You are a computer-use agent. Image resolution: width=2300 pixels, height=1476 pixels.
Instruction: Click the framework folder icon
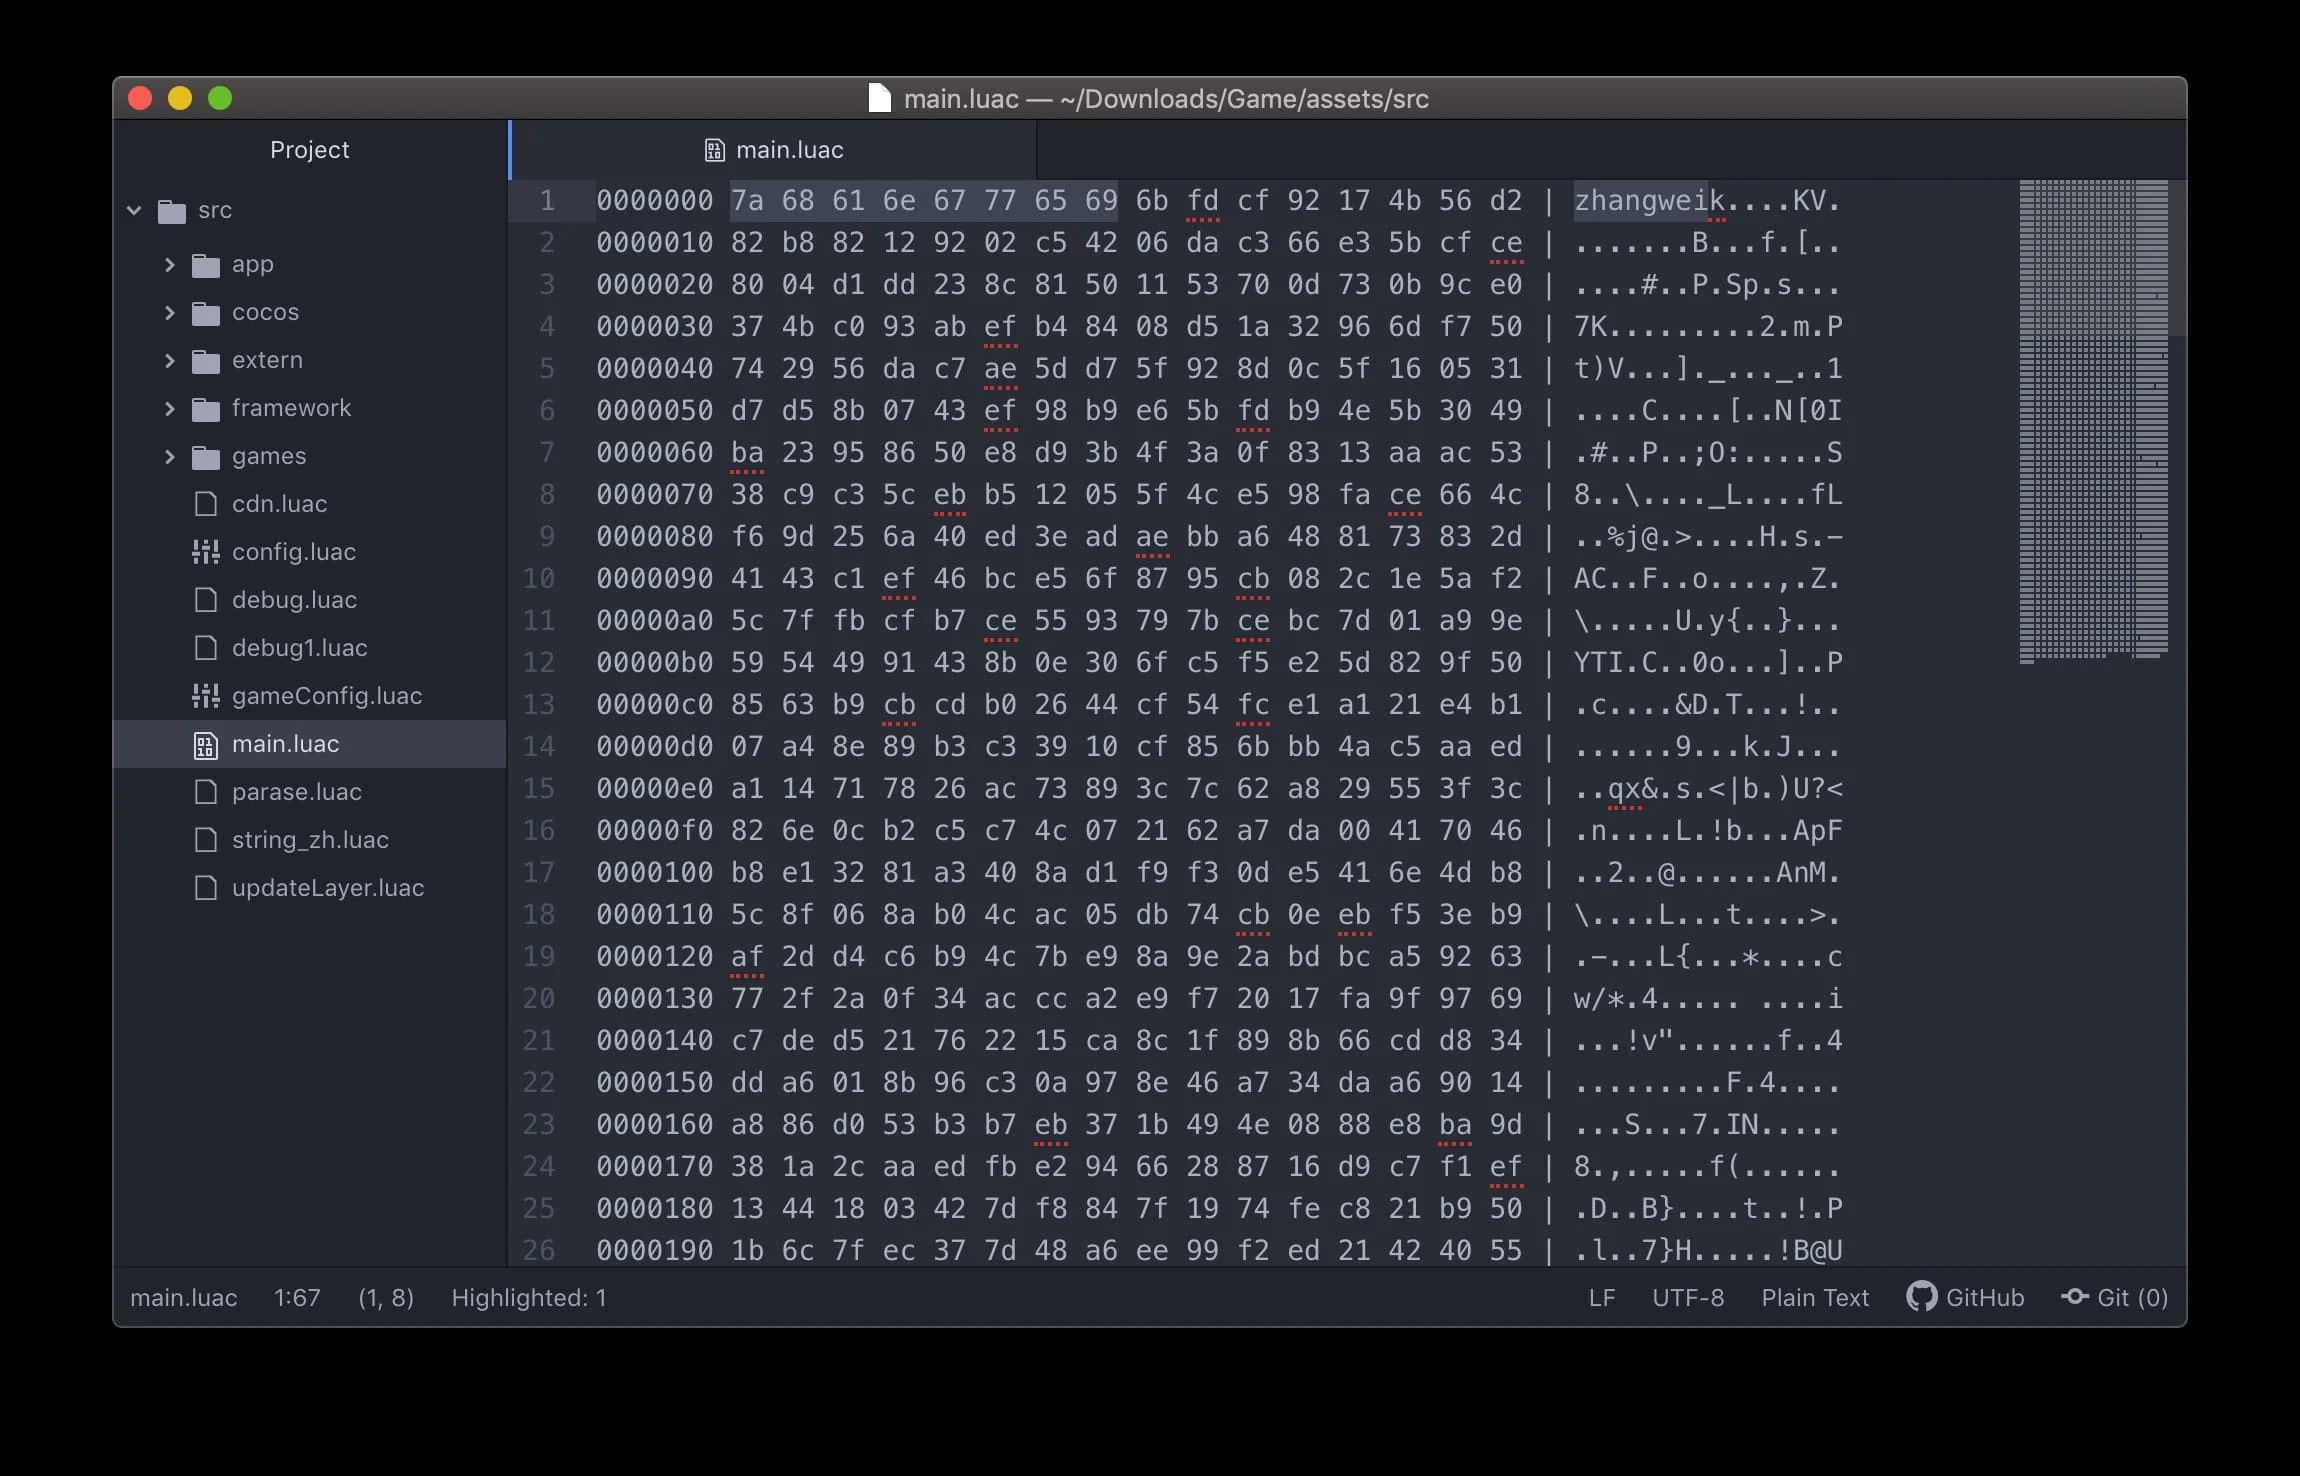[x=206, y=409]
